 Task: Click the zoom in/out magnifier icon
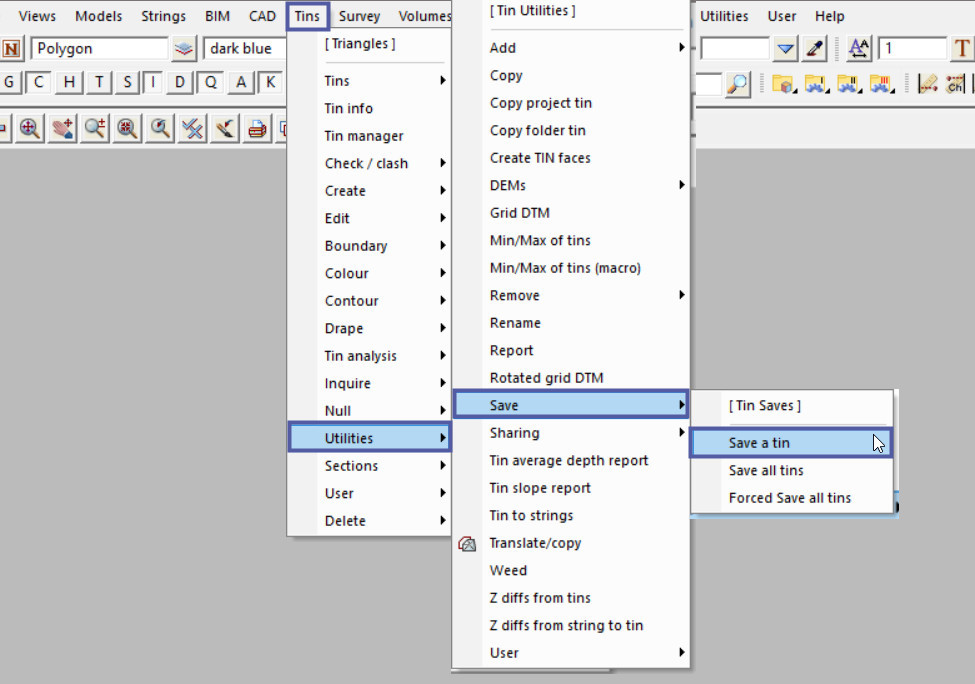tap(95, 128)
